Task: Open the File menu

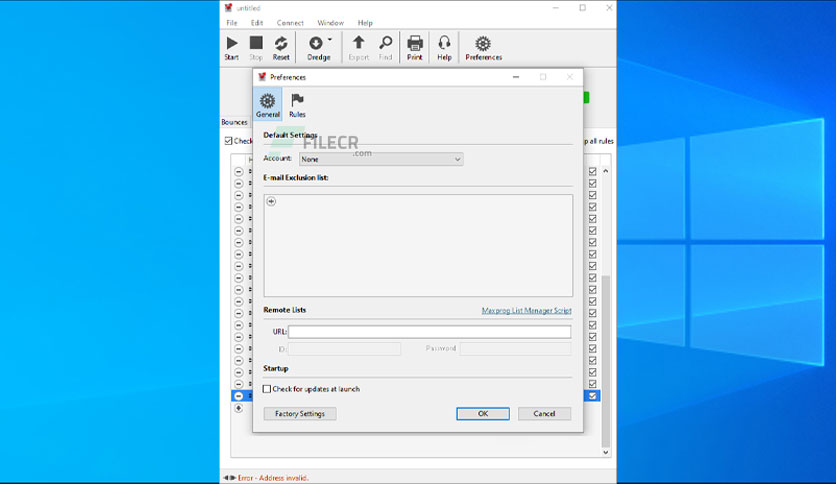Action: coord(231,23)
